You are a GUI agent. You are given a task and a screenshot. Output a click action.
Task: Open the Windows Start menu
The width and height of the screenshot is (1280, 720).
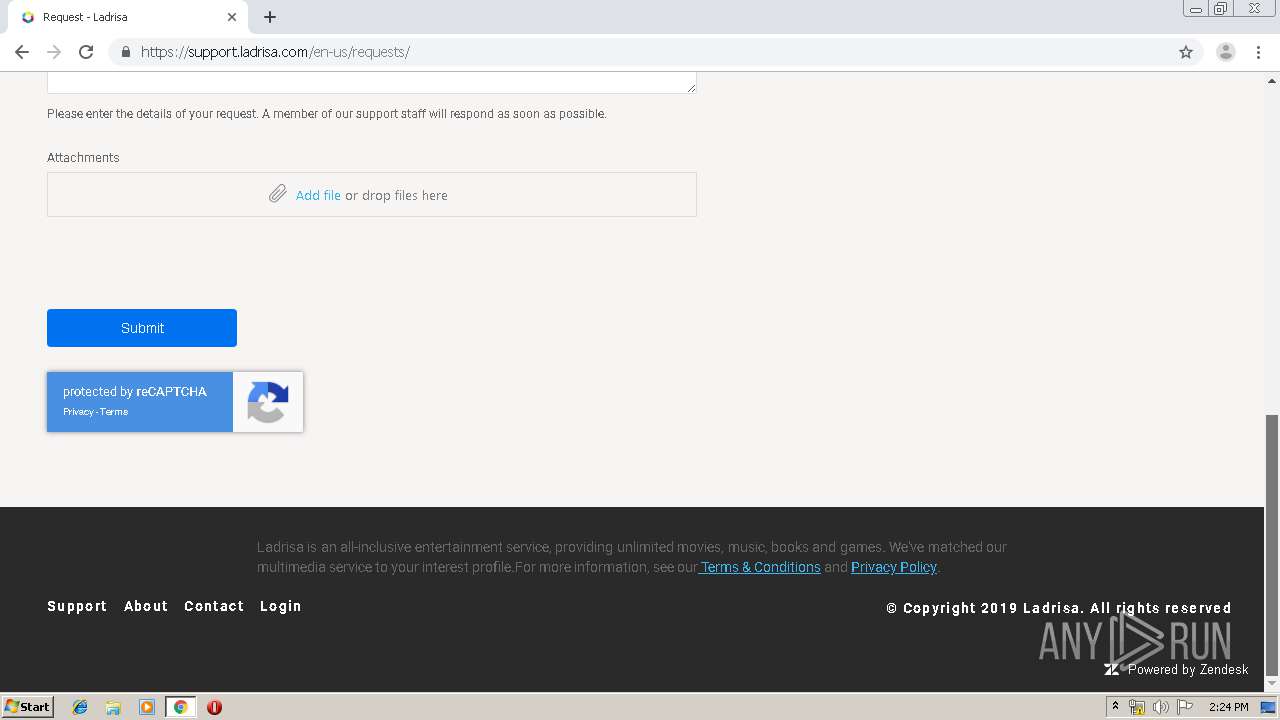tap(28, 707)
